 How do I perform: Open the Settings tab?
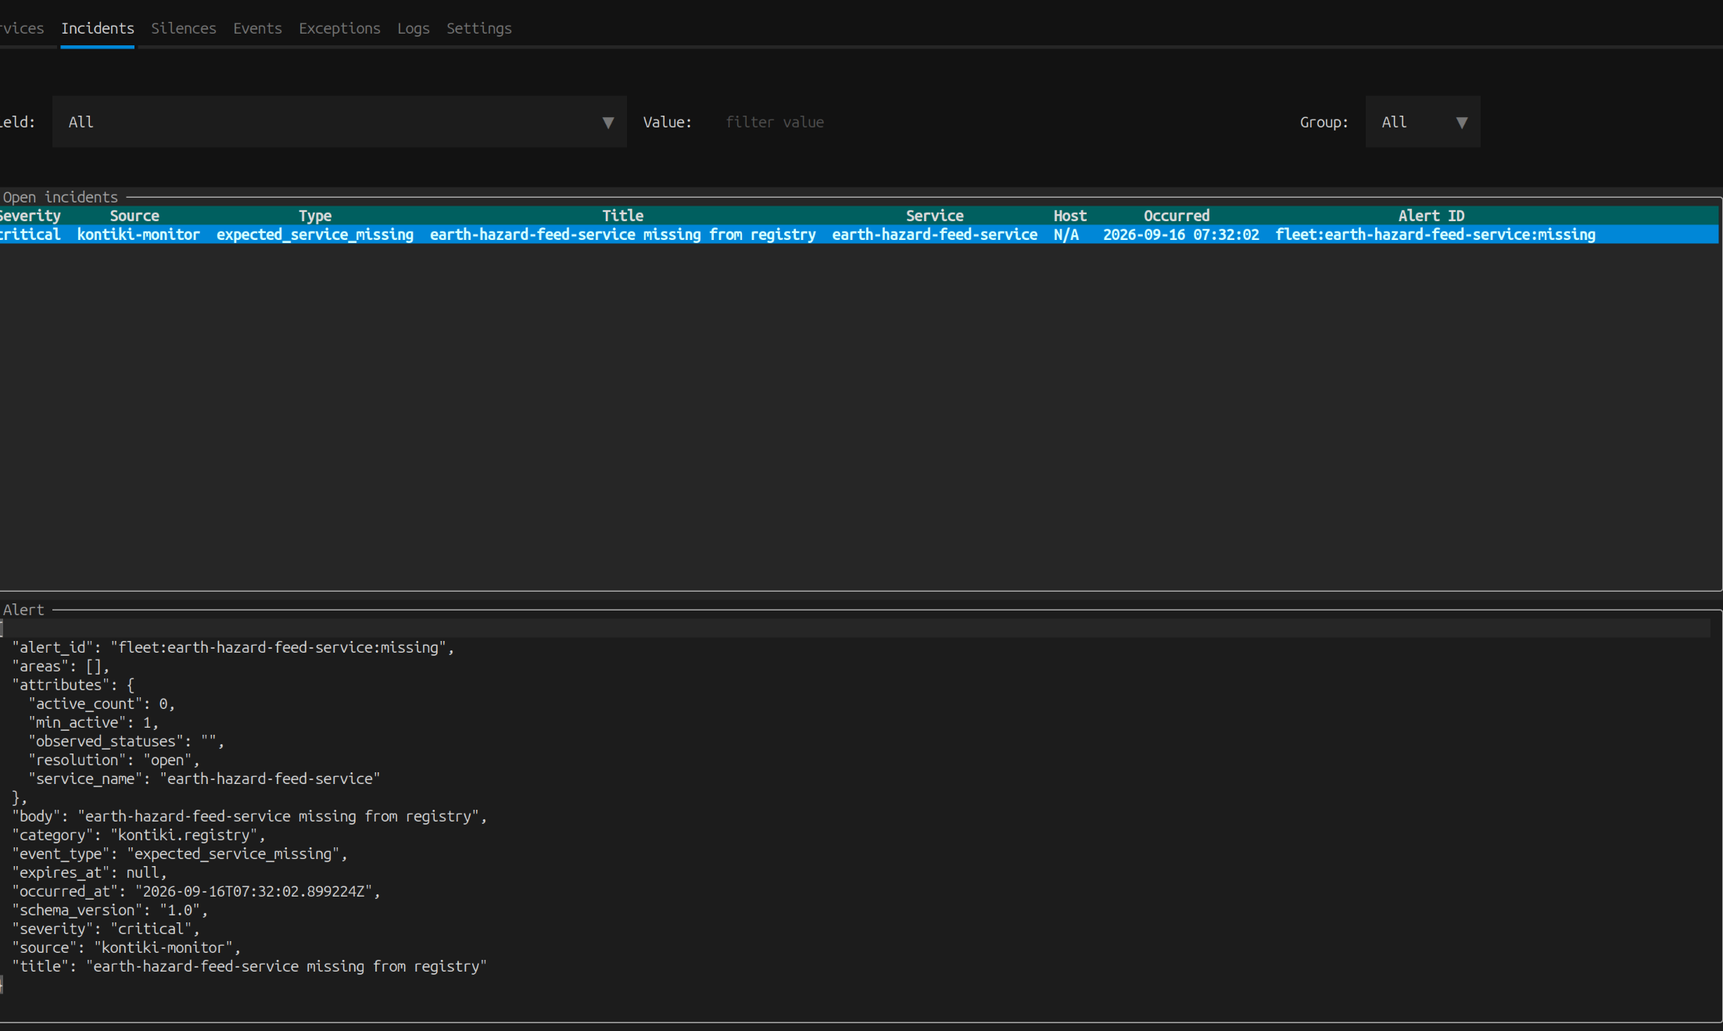(x=479, y=28)
